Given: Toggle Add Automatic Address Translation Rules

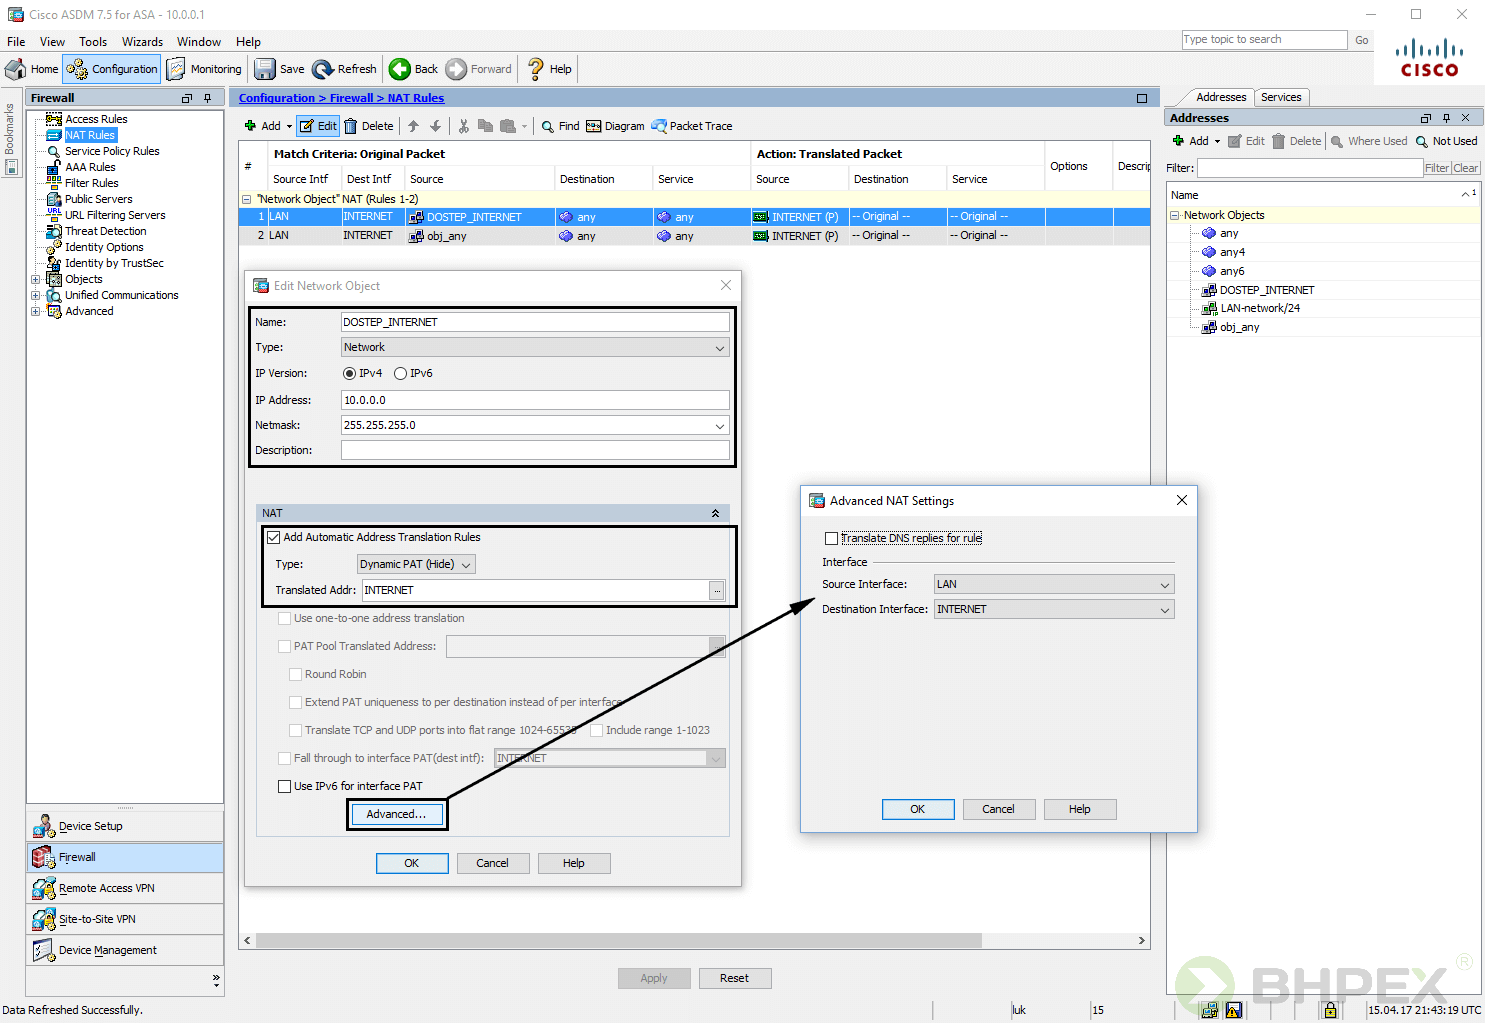Looking at the screenshot, I should click(273, 537).
